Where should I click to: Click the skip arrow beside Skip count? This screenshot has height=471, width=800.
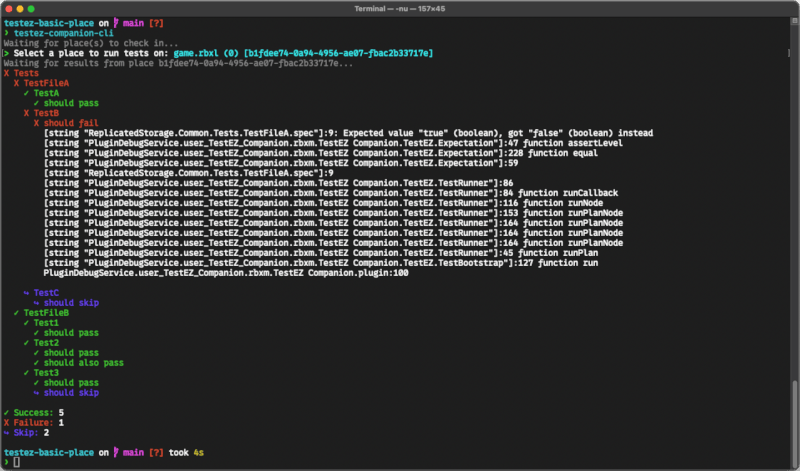[6, 433]
